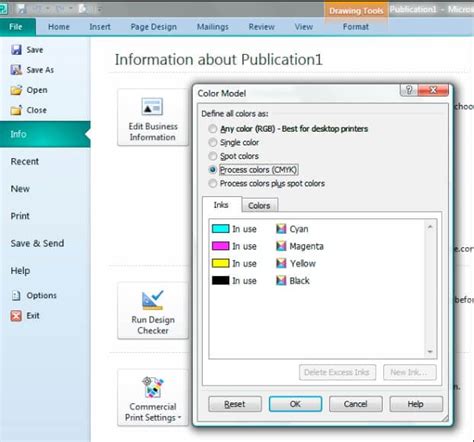This screenshot has width=474, height=442.
Task: Click the inks list scroll down arrow
Action: tap(430, 351)
